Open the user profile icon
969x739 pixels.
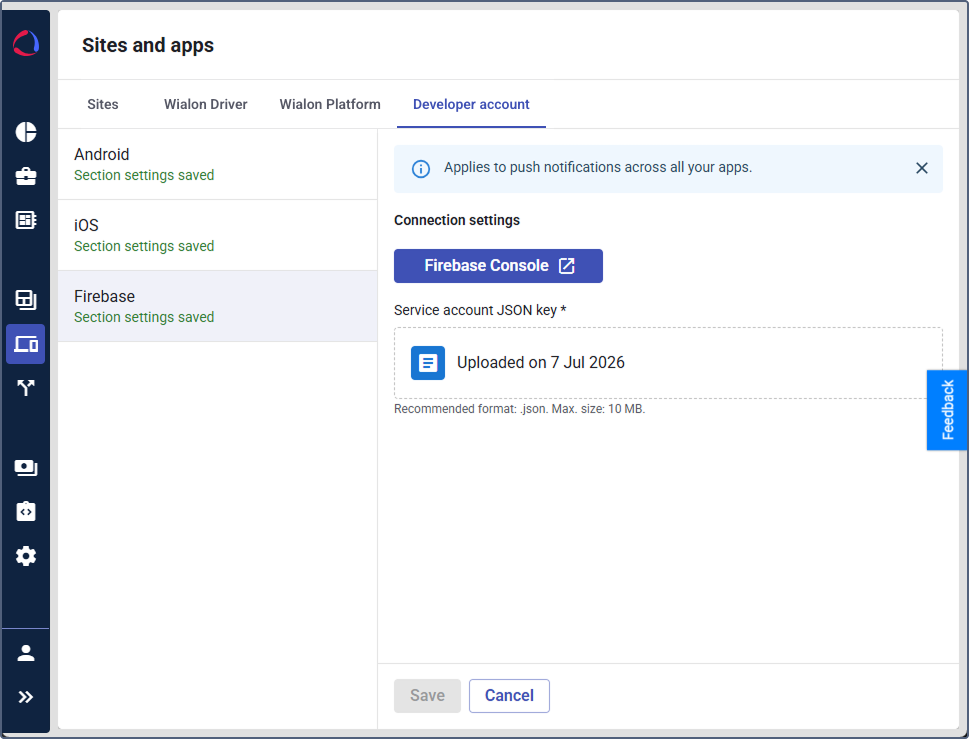click(26, 653)
